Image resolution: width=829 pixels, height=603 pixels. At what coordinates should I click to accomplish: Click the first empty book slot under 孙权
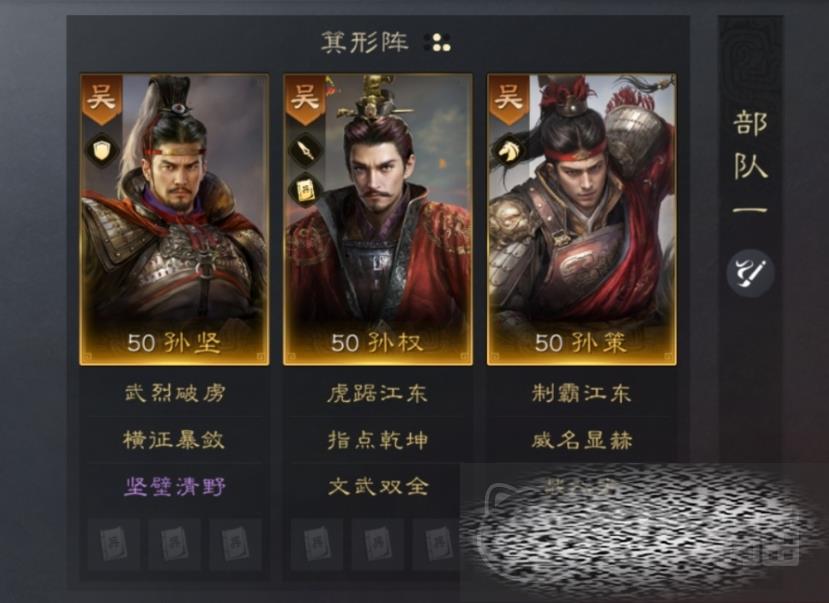[317, 544]
